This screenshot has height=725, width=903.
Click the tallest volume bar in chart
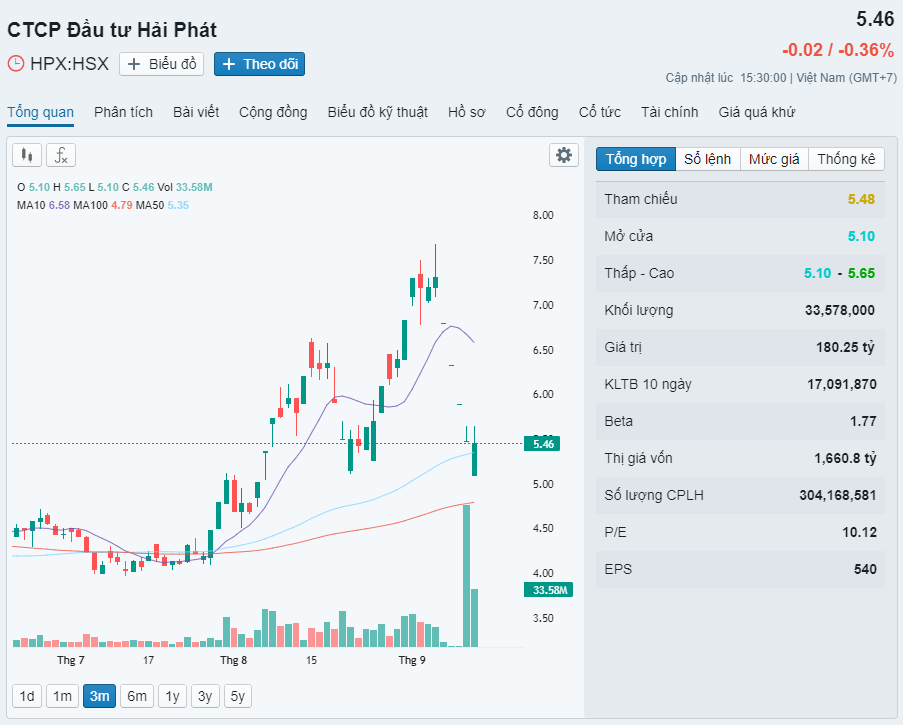tap(466, 575)
